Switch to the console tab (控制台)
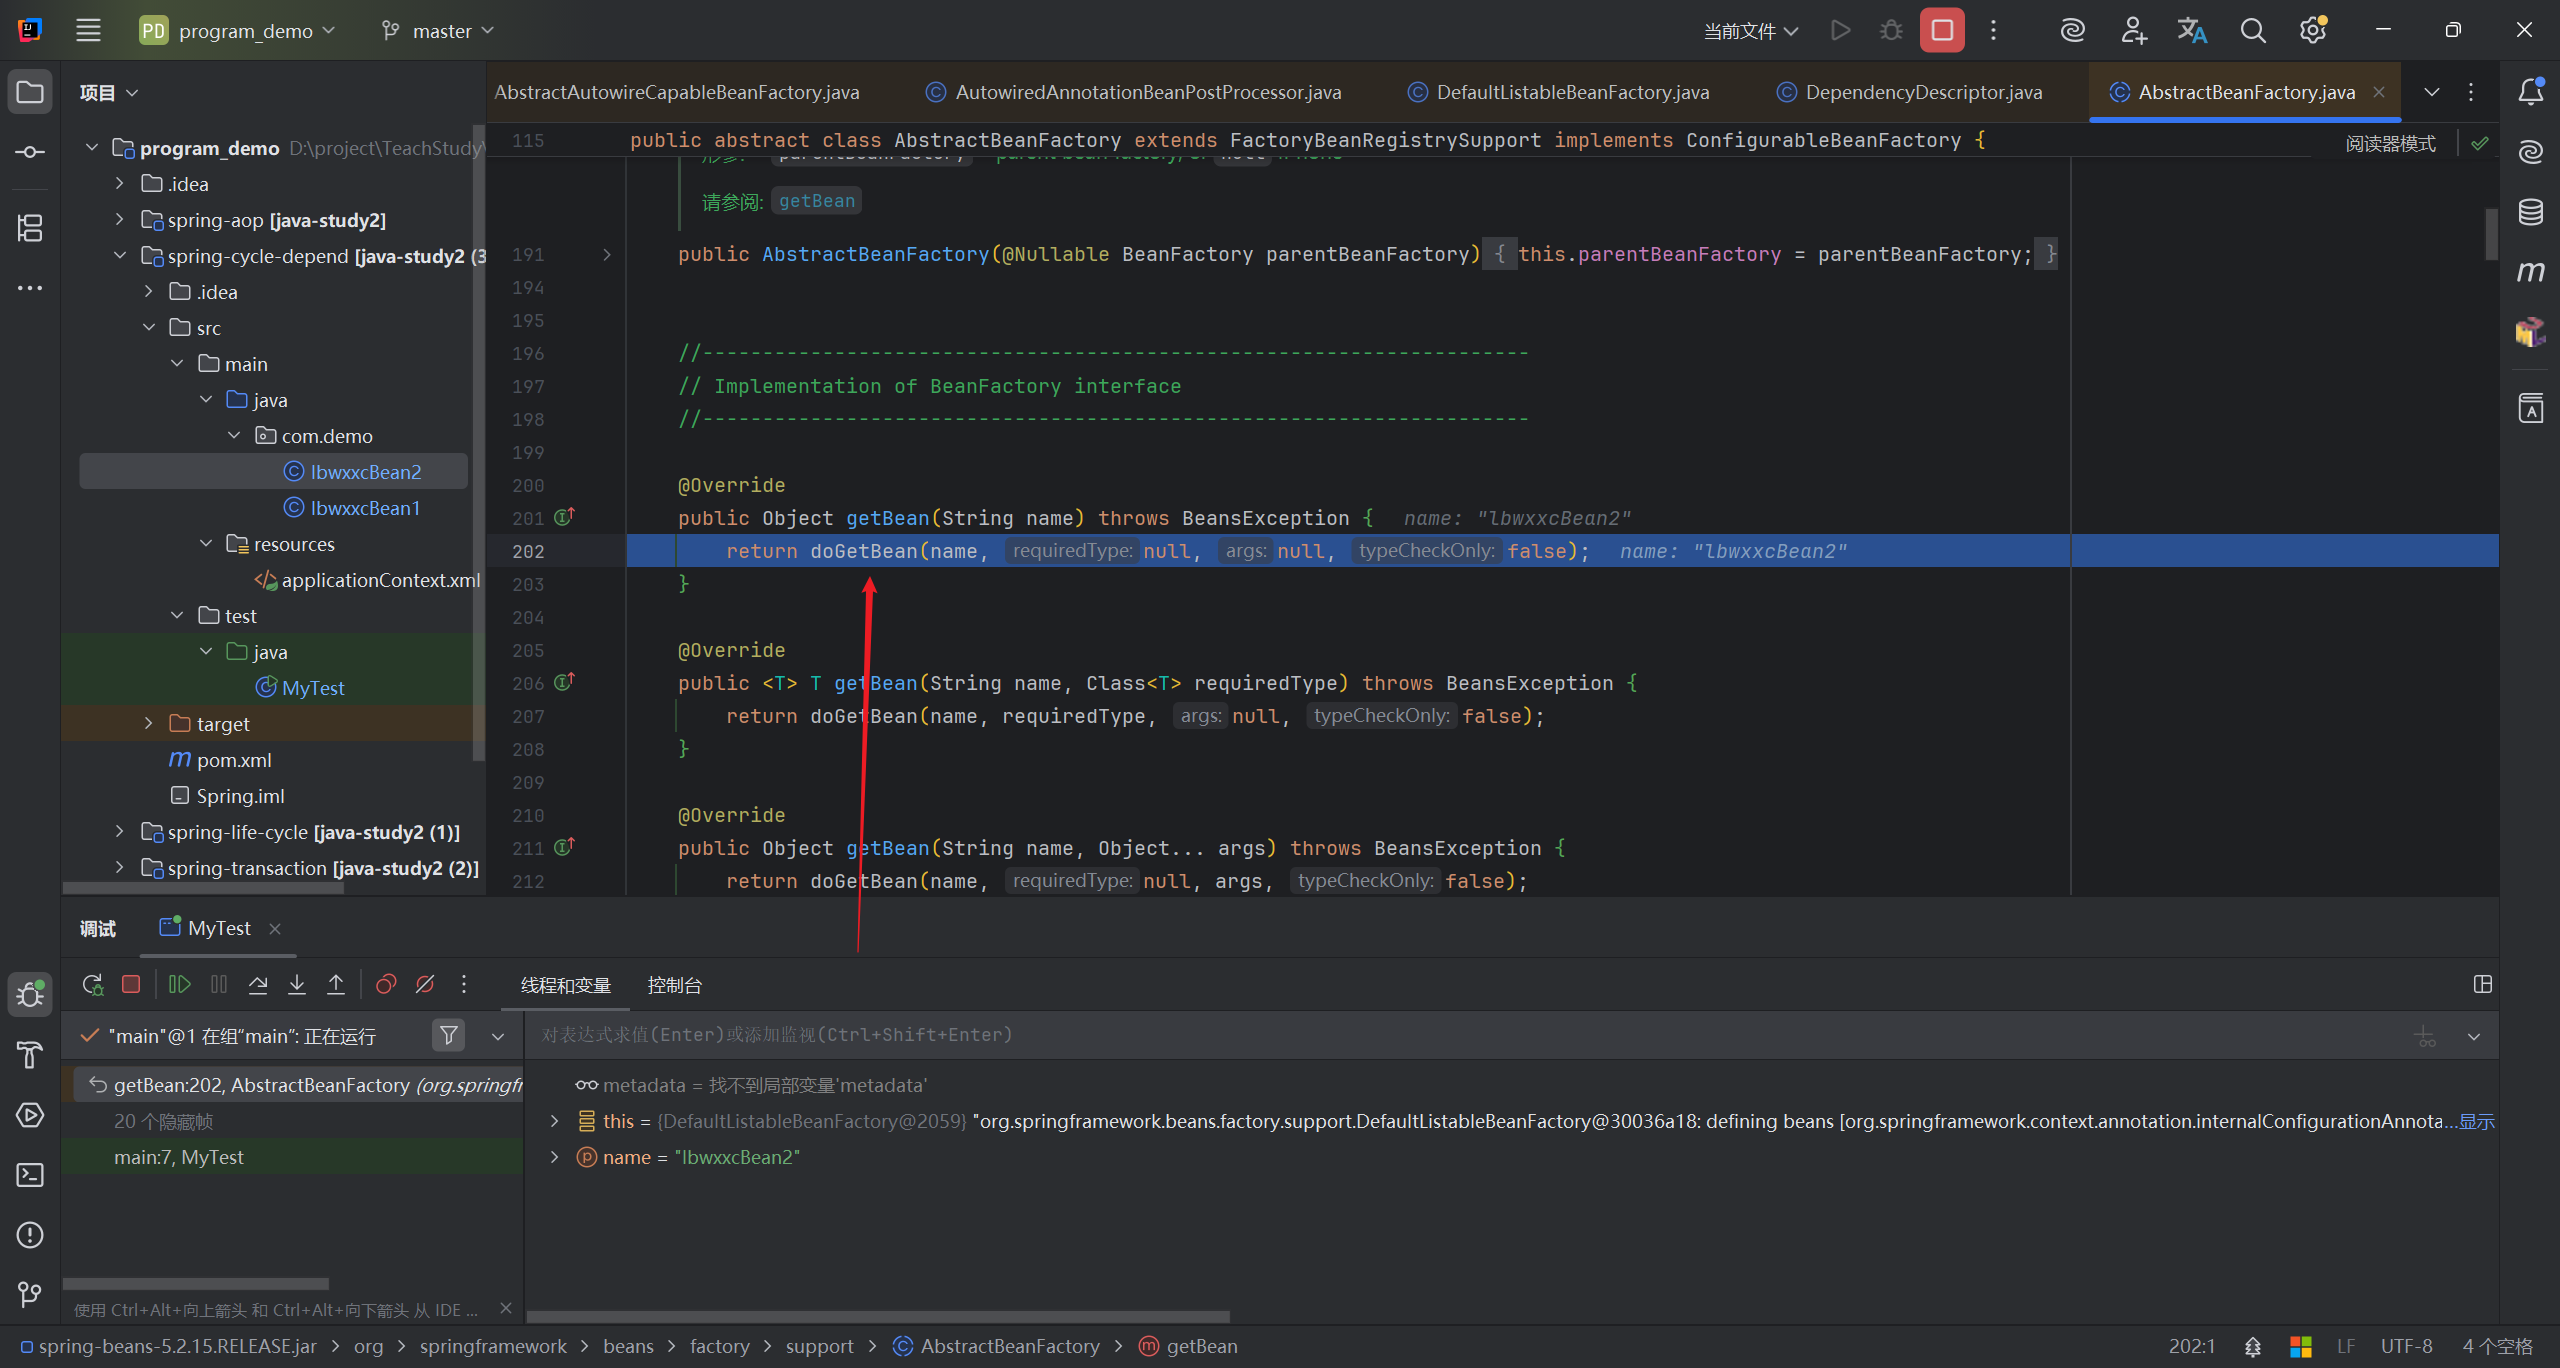Screen dimensions: 2560x1368 (675, 985)
